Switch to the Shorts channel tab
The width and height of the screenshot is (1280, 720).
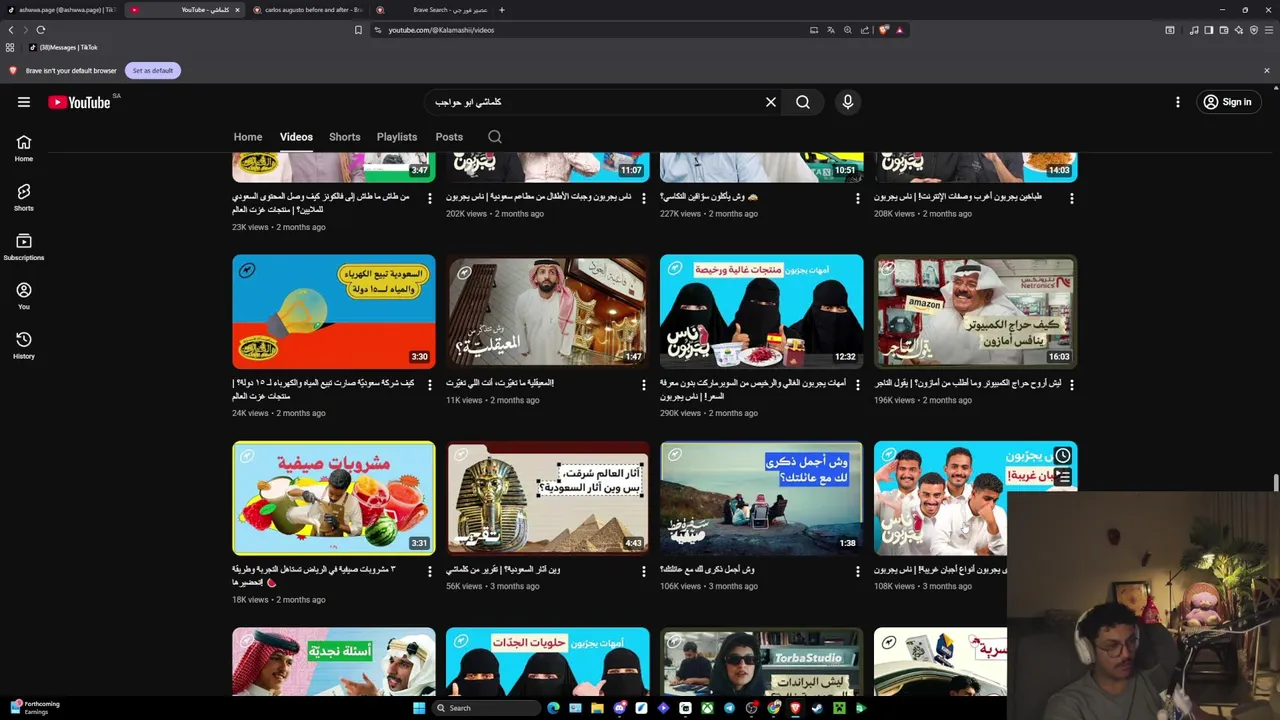tap(345, 137)
